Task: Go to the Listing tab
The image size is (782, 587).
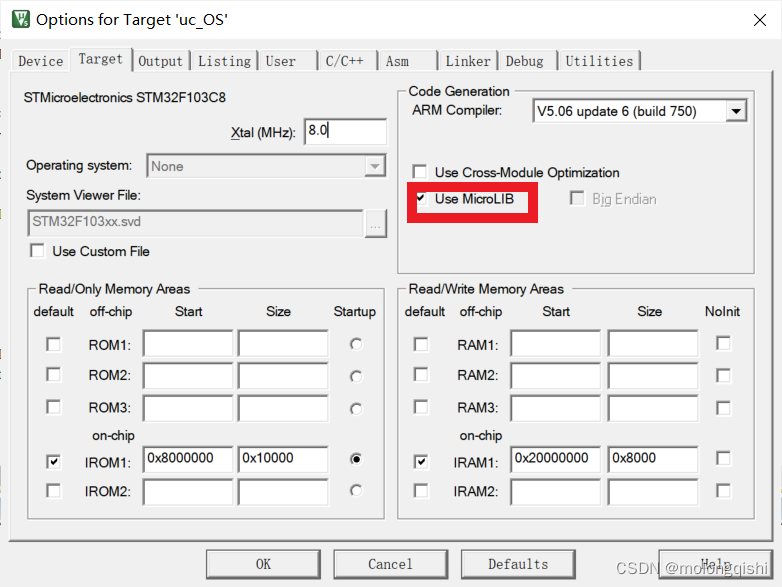Action: click(224, 61)
